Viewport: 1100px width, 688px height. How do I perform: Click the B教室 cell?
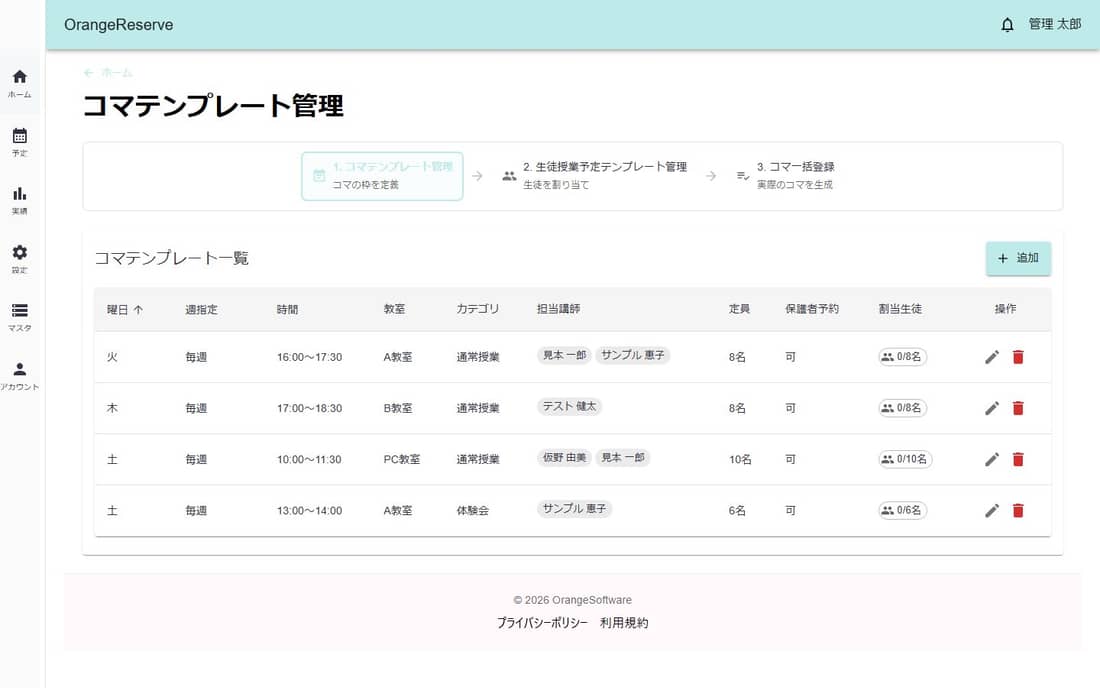click(398, 408)
